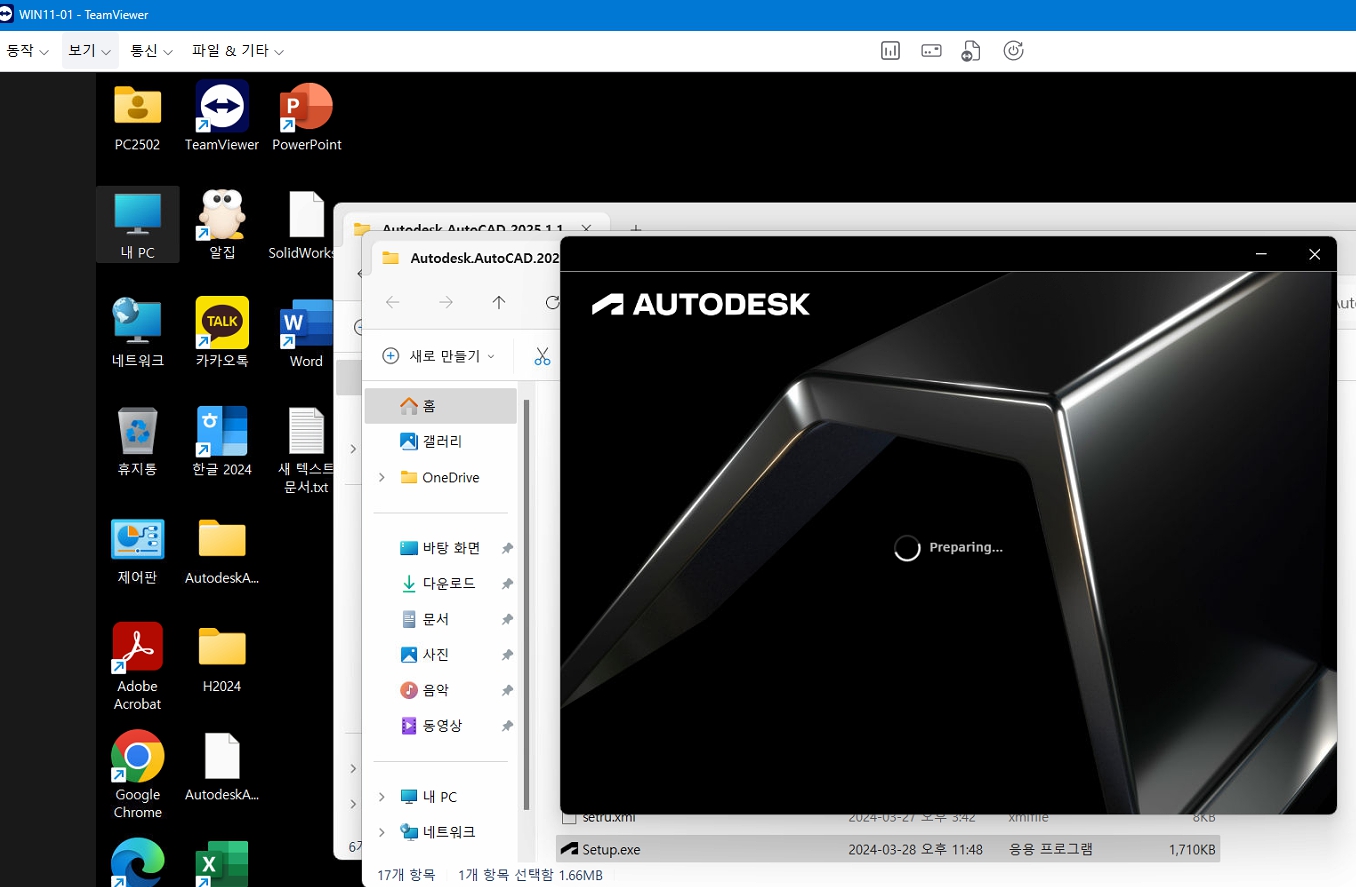Launch the Excel desktop shortcut
The height and width of the screenshot is (887, 1356).
221,862
